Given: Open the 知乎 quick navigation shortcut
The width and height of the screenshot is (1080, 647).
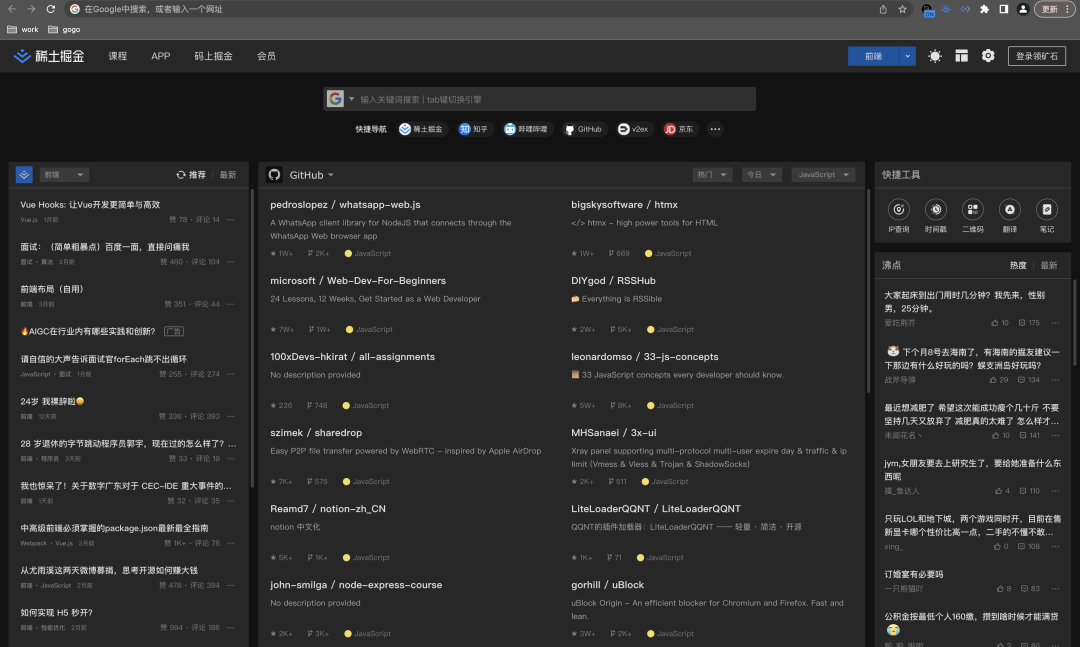Looking at the screenshot, I should tap(473, 129).
